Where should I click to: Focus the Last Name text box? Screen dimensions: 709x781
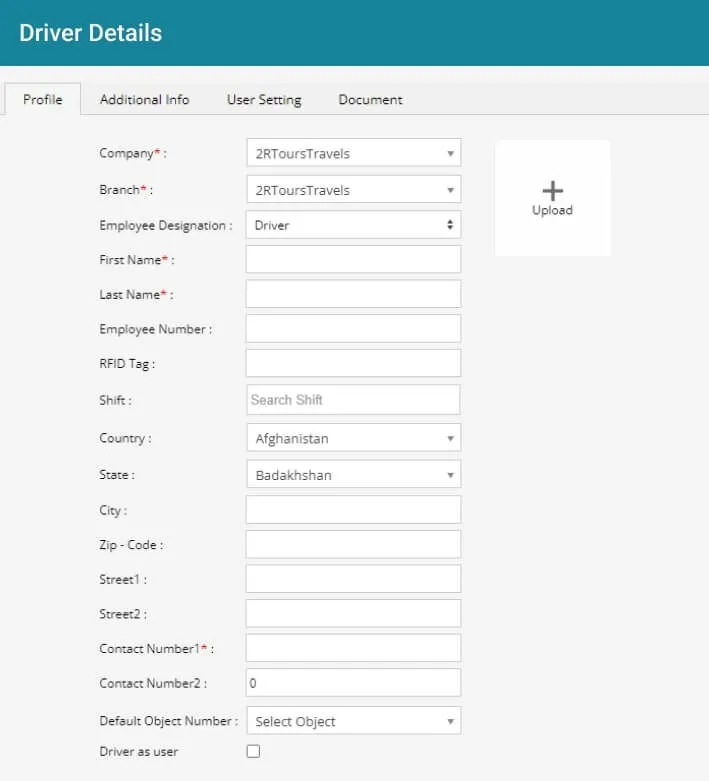pyautogui.click(x=353, y=294)
